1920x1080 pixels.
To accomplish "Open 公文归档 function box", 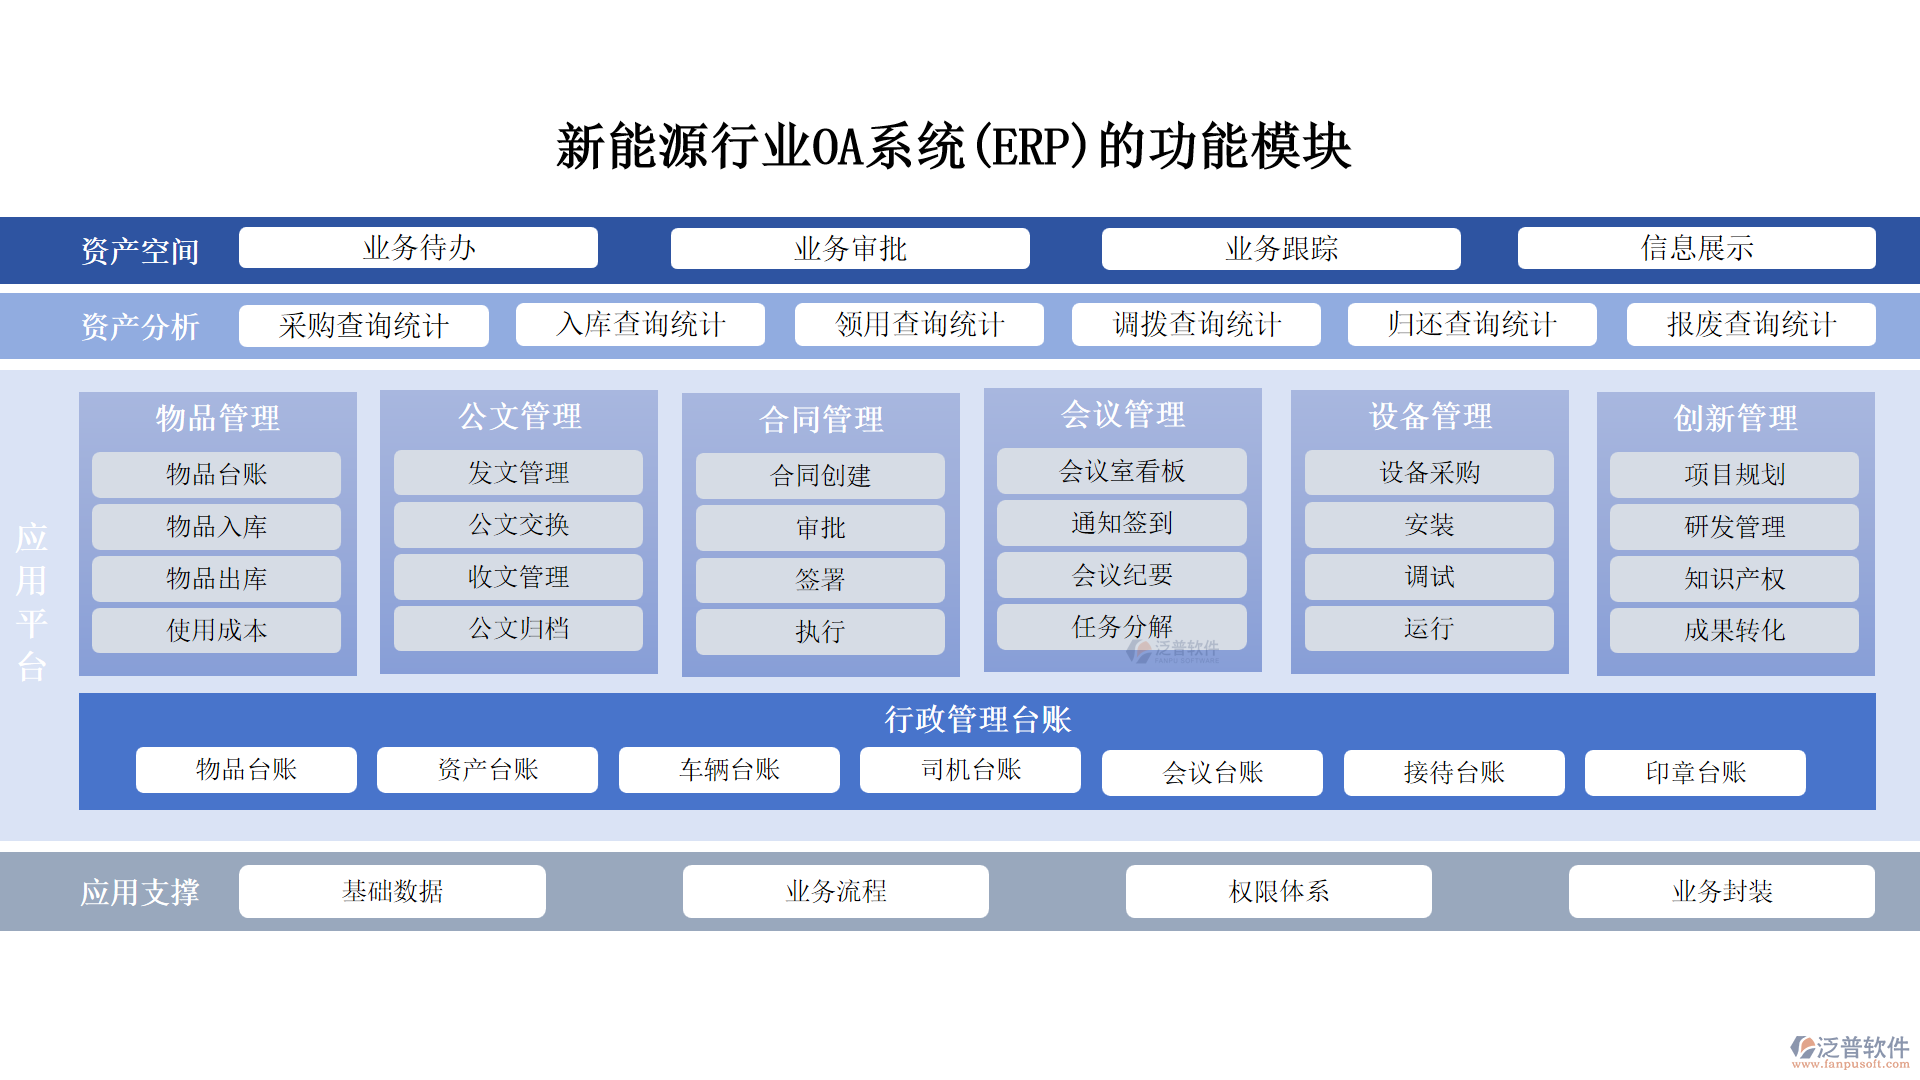I will point(518,629).
